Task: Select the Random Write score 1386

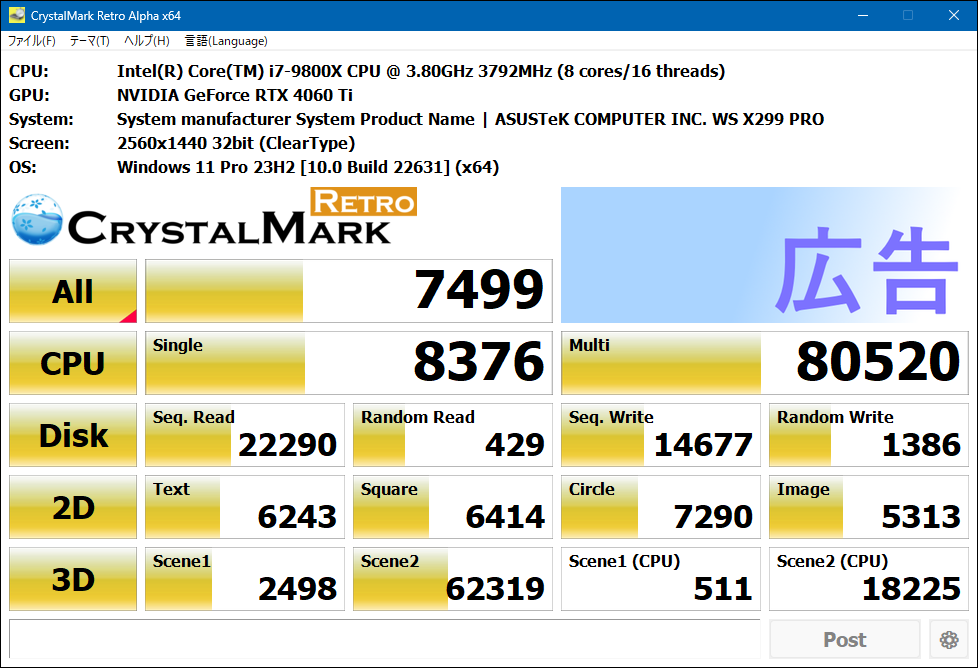Action: tap(869, 435)
